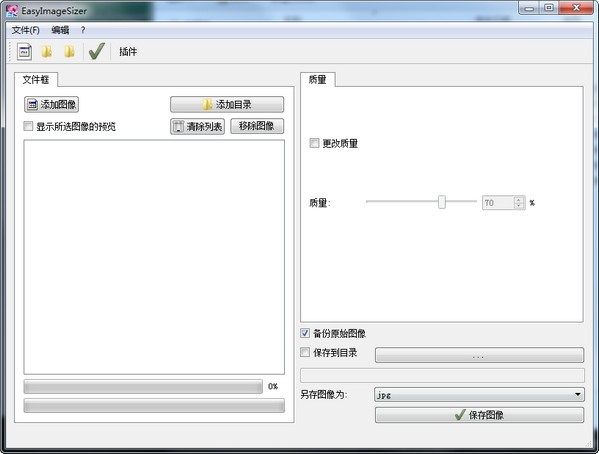Image resolution: width=599 pixels, height=454 pixels.
Task: Open the 文件(F) menu
Action: 26,30
